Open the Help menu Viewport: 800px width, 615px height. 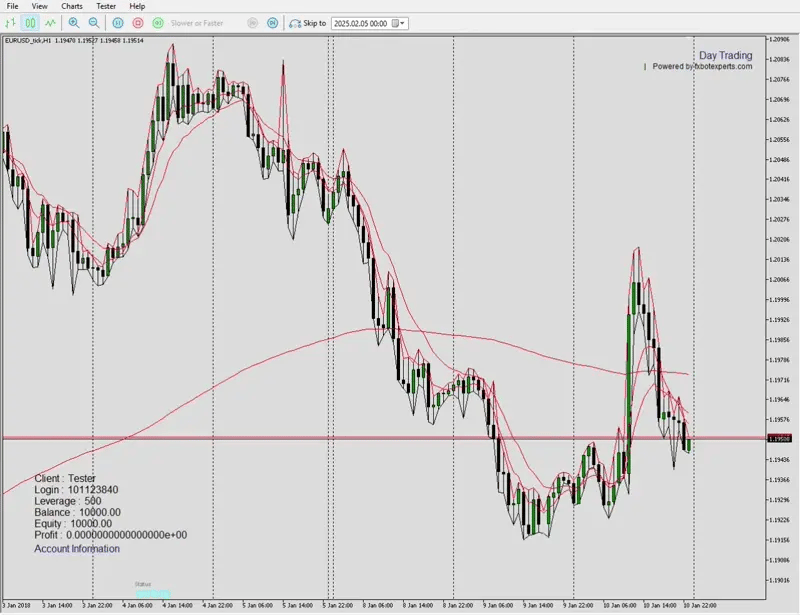pyautogui.click(x=137, y=6)
